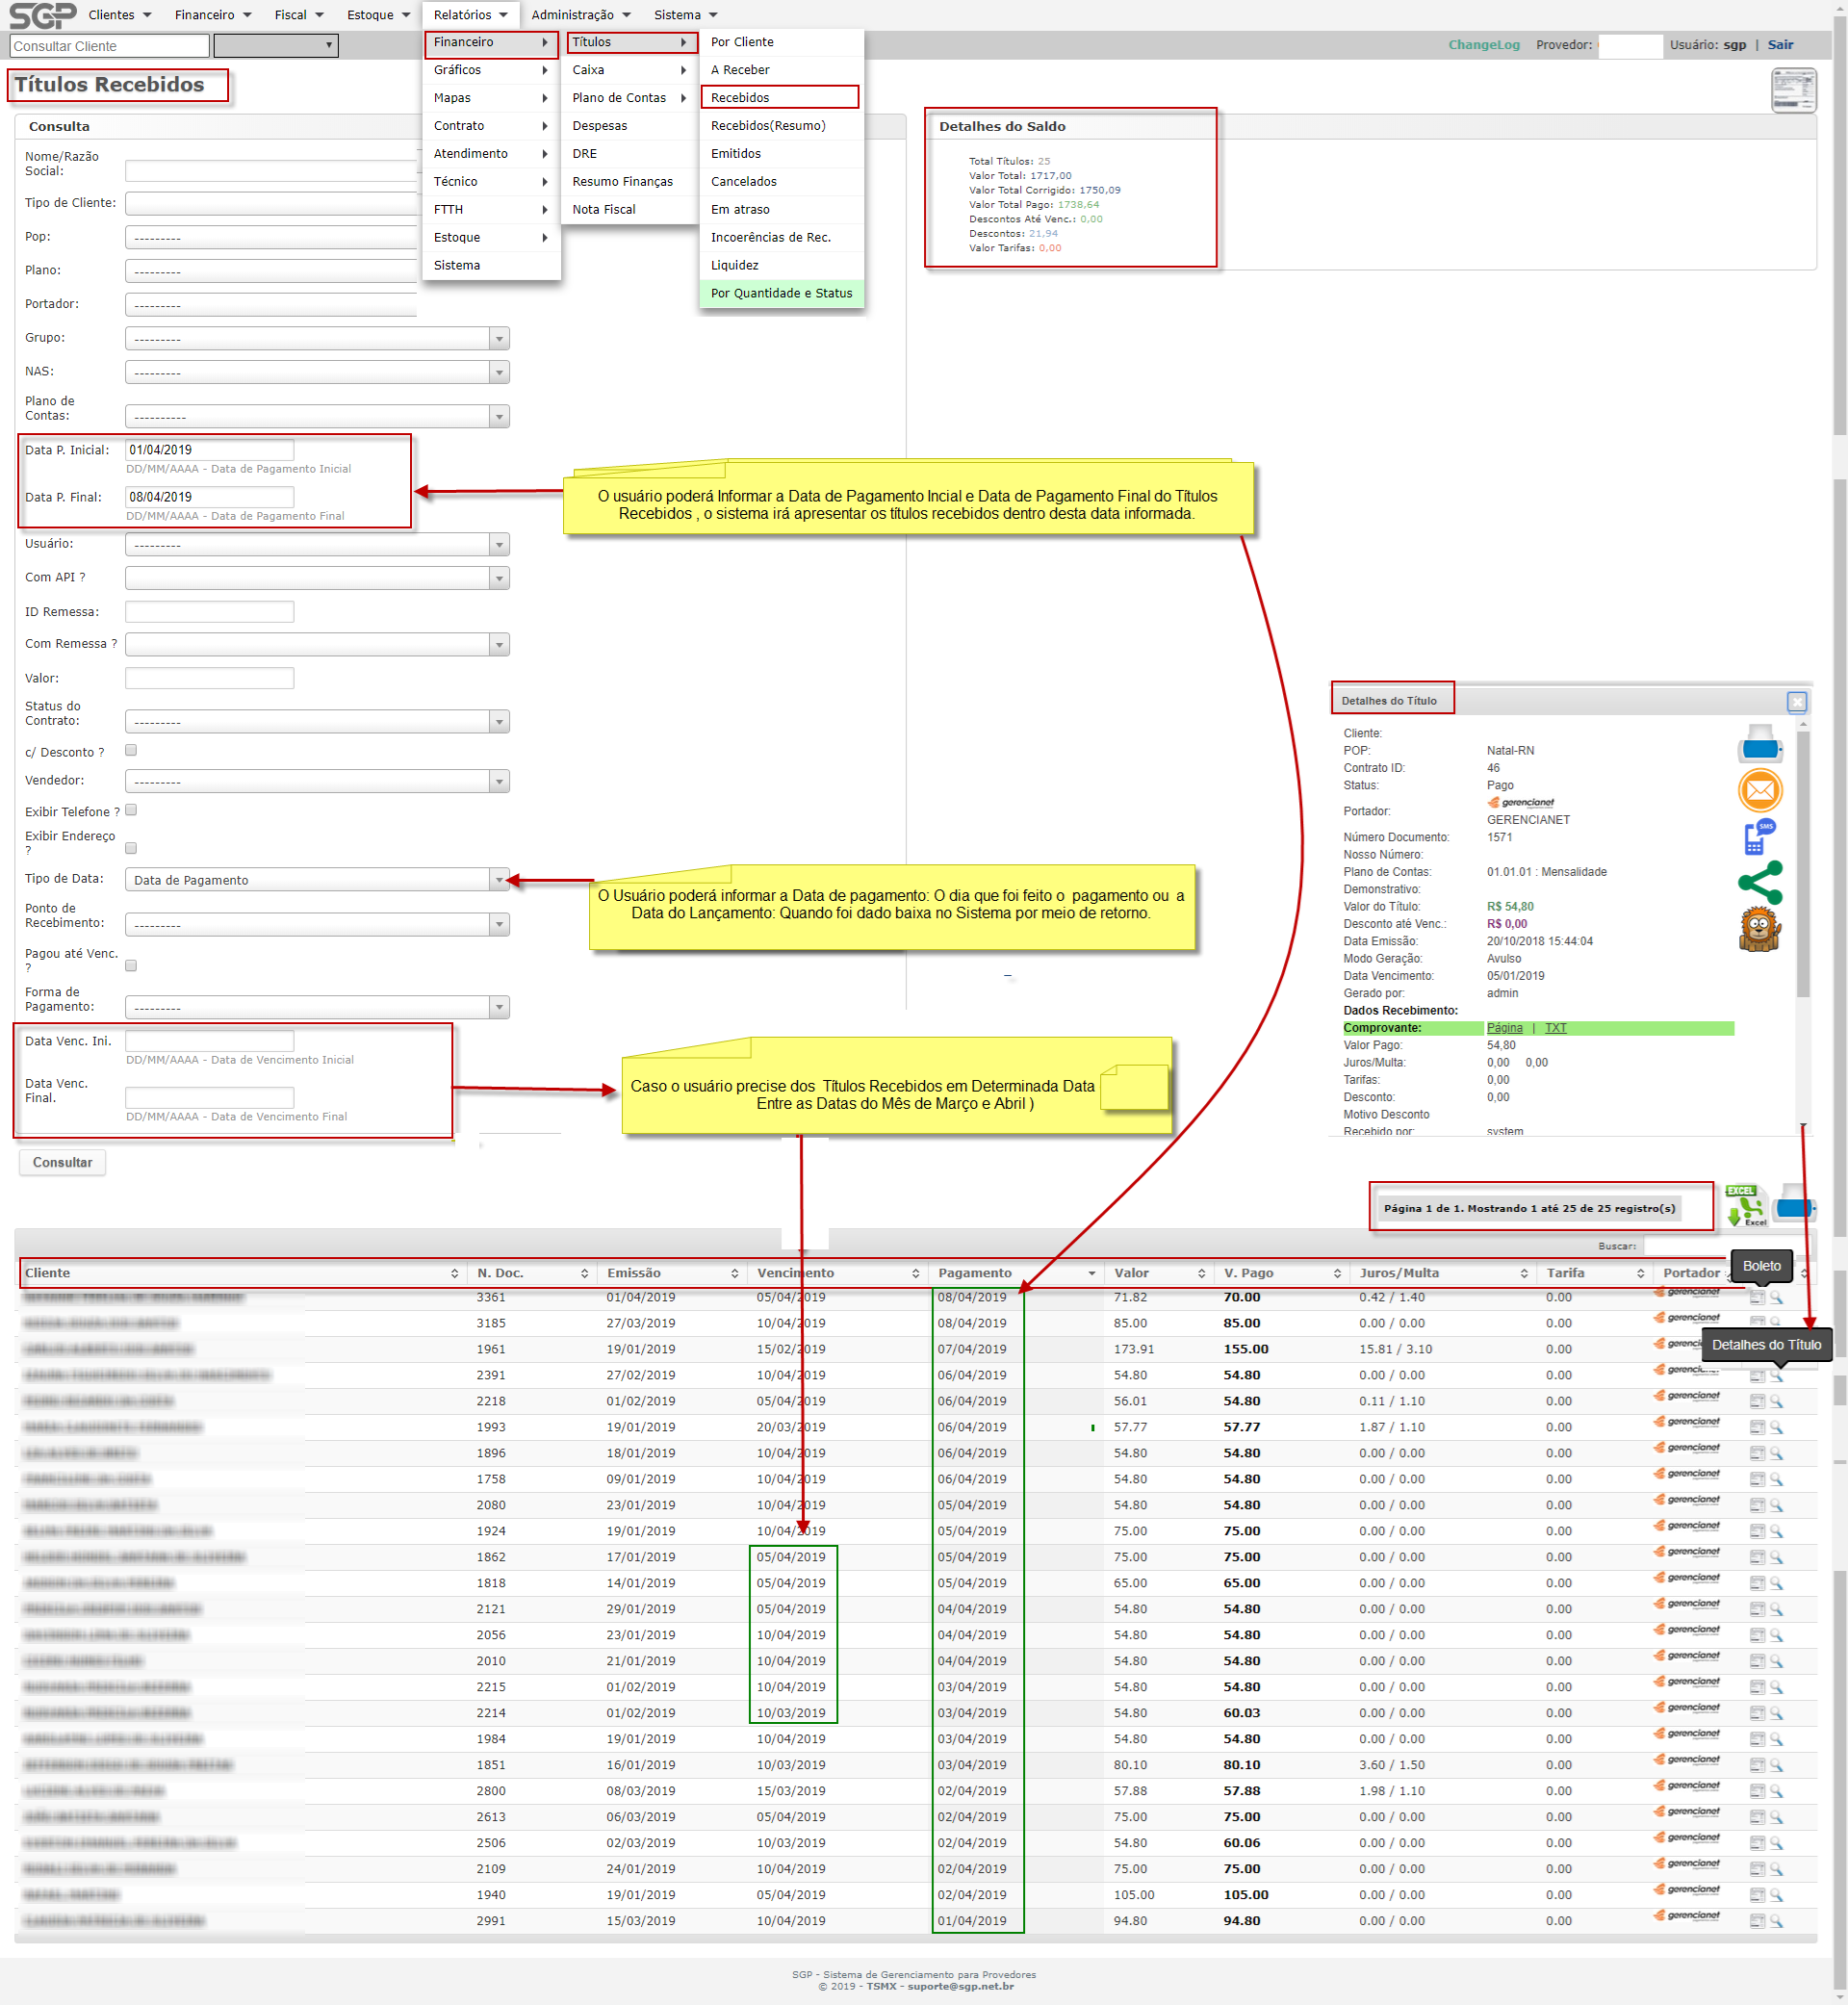The image size is (1848, 2005).
Task: Click the SMS phone icon
Action: click(1759, 837)
